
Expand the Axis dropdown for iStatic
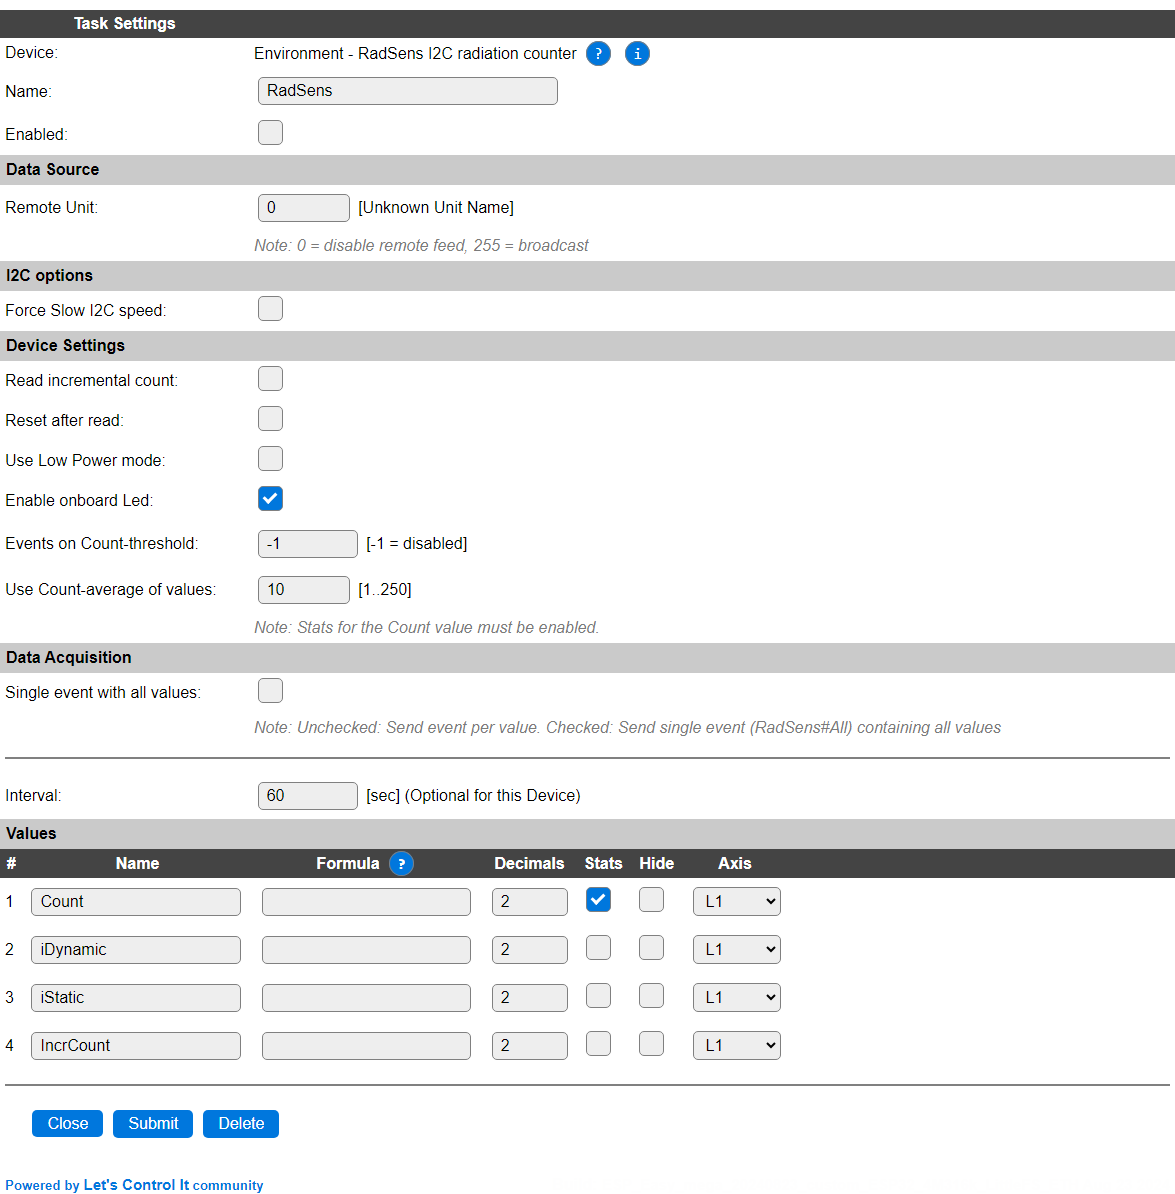(x=736, y=998)
